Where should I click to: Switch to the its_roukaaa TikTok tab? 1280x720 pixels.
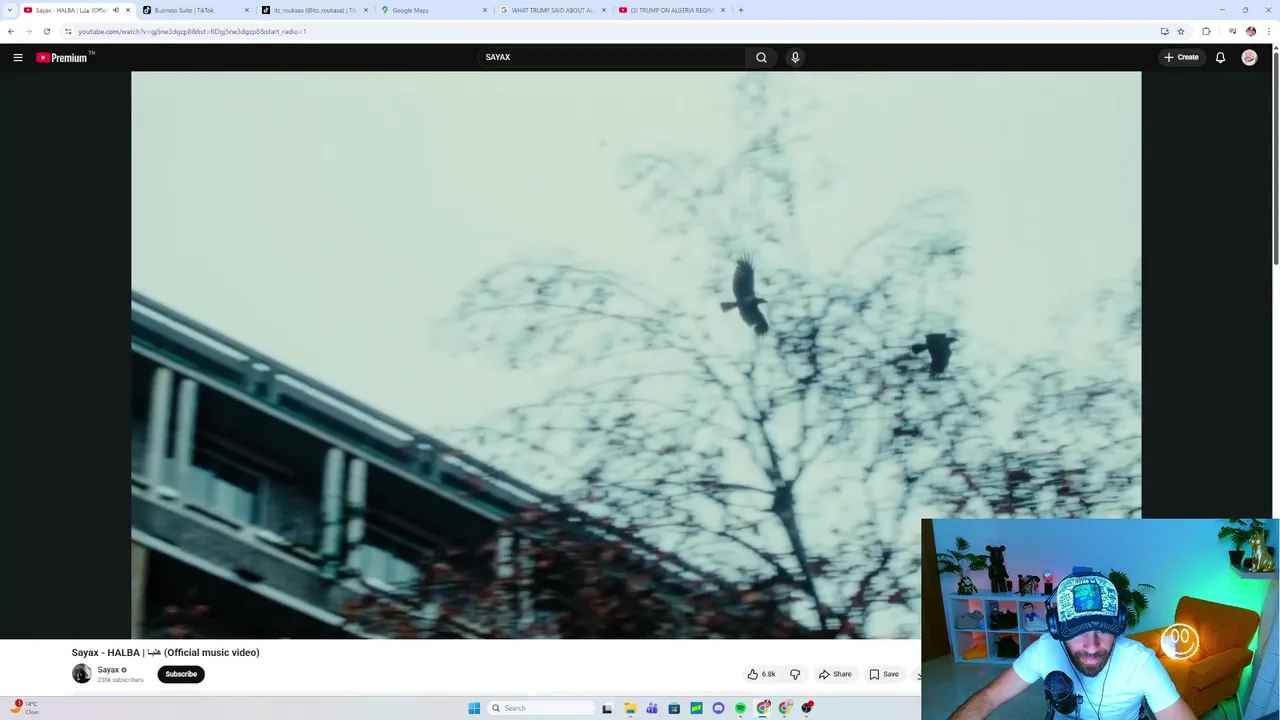315,10
